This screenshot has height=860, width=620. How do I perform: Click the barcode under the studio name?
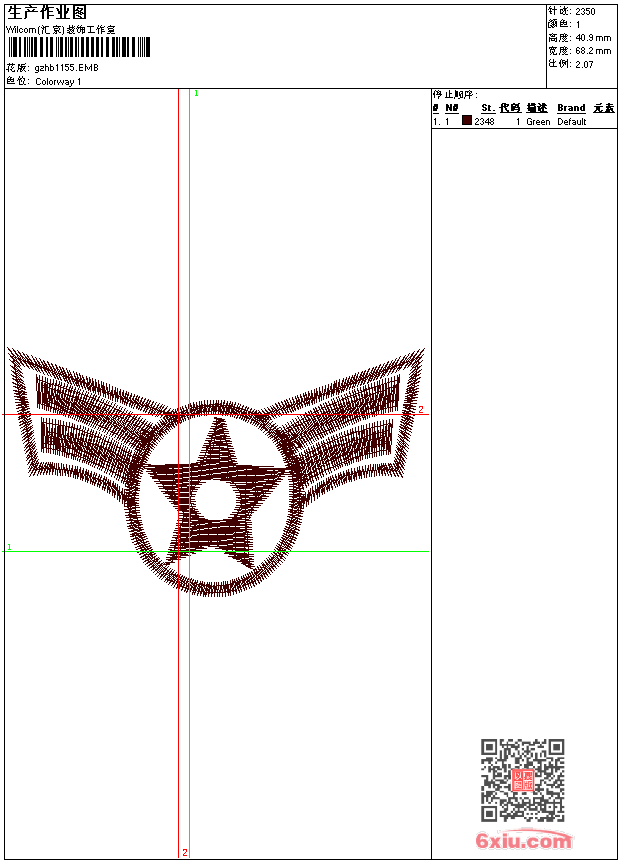click(x=78, y=47)
